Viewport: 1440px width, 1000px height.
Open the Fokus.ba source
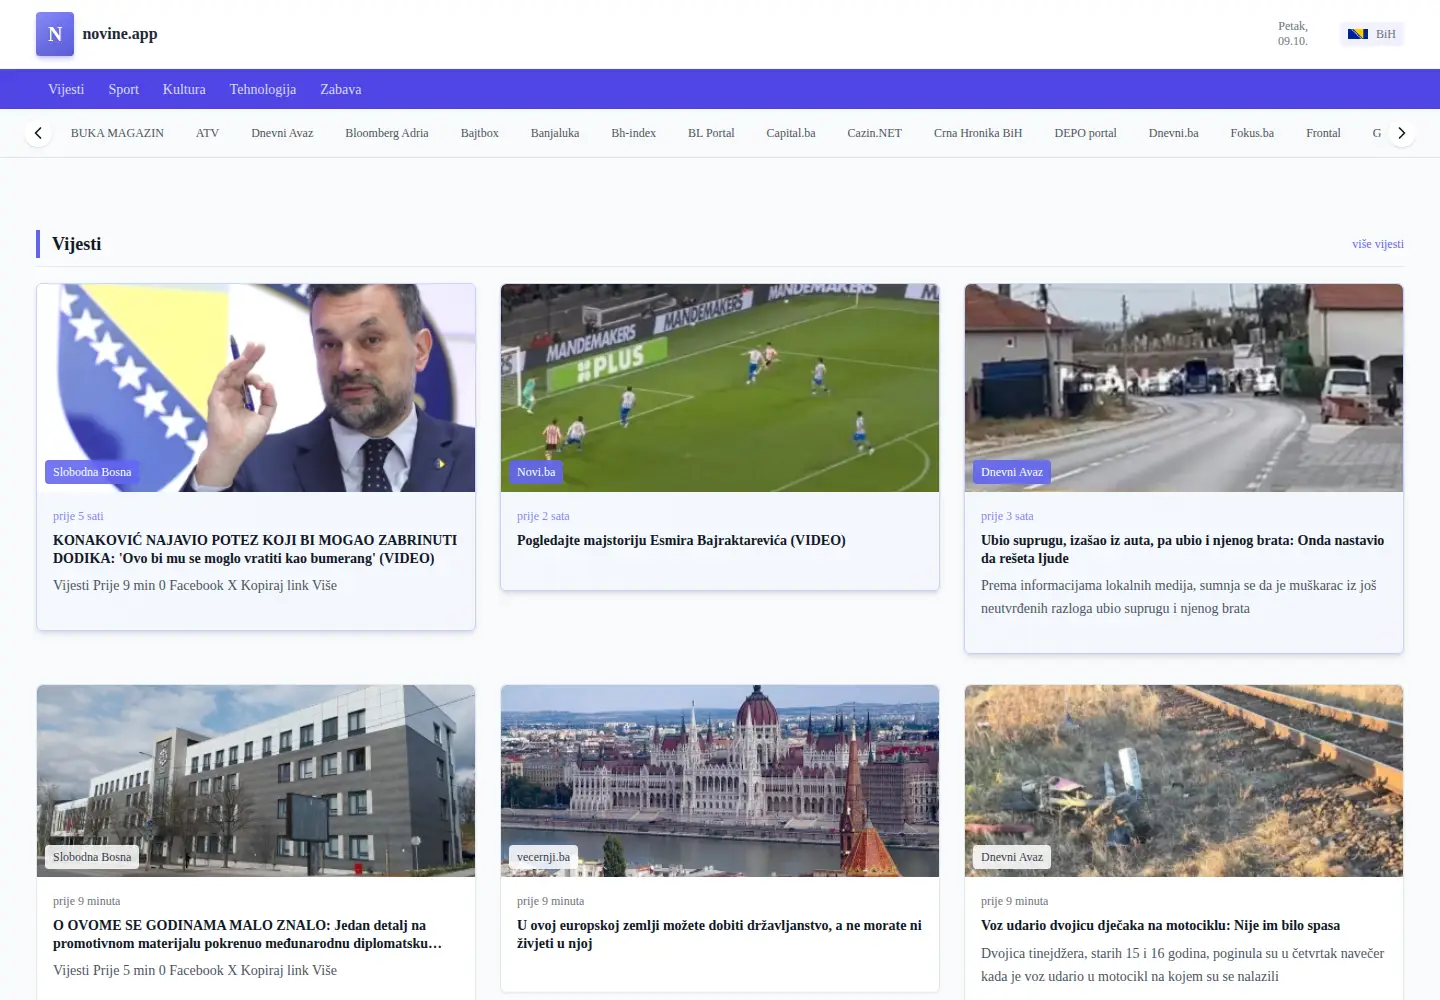click(1252, 133)
